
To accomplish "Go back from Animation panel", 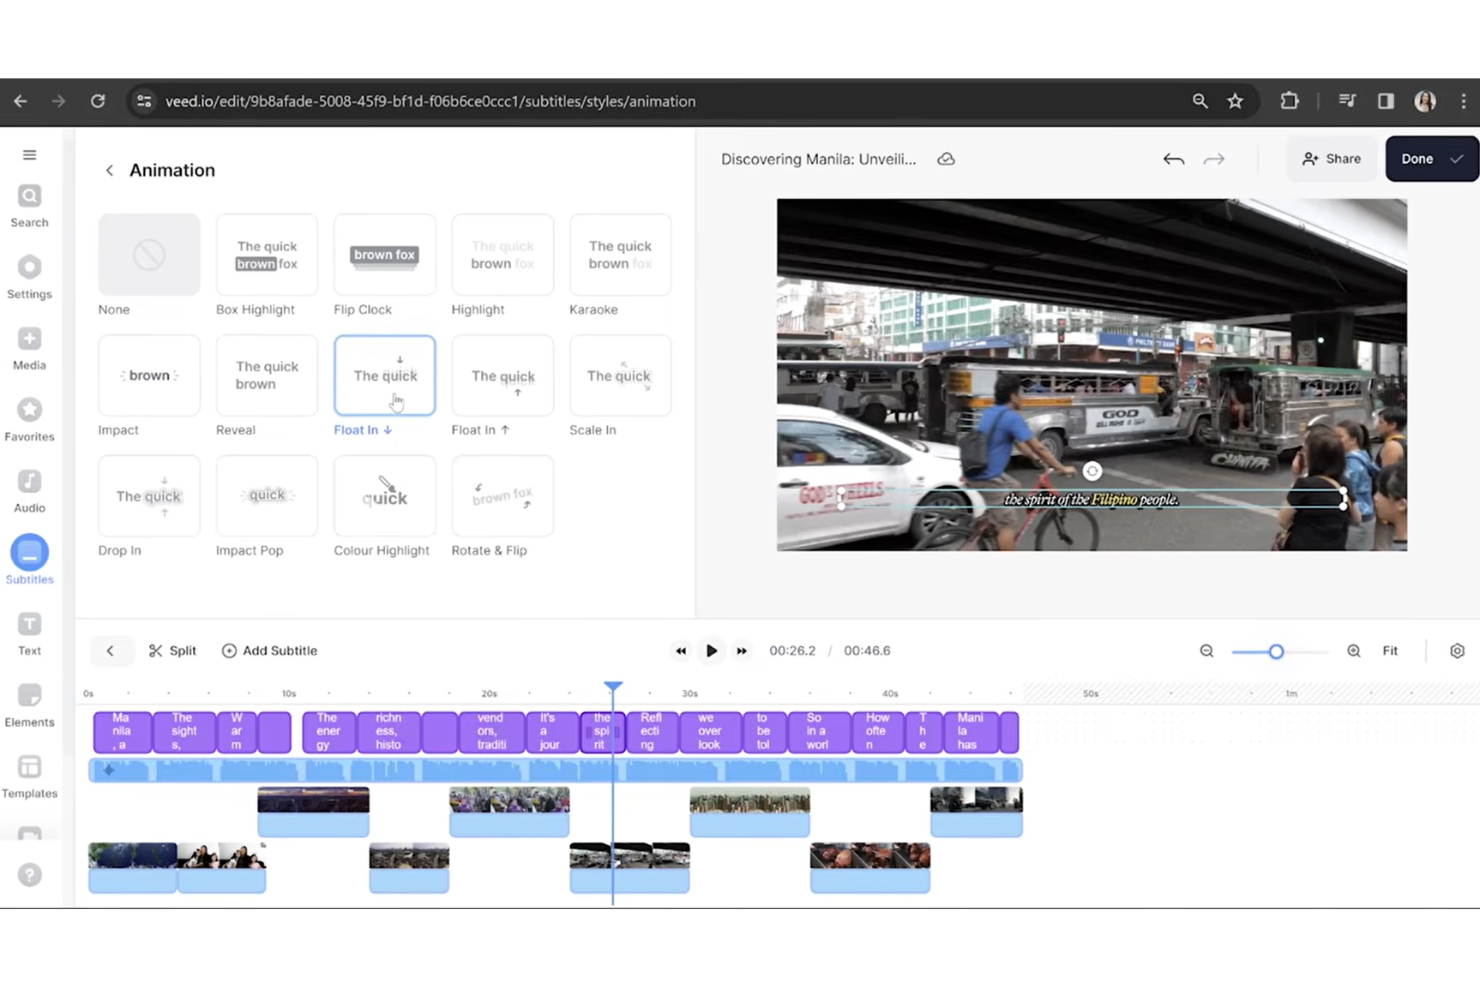I will click(x=109, y=170).
